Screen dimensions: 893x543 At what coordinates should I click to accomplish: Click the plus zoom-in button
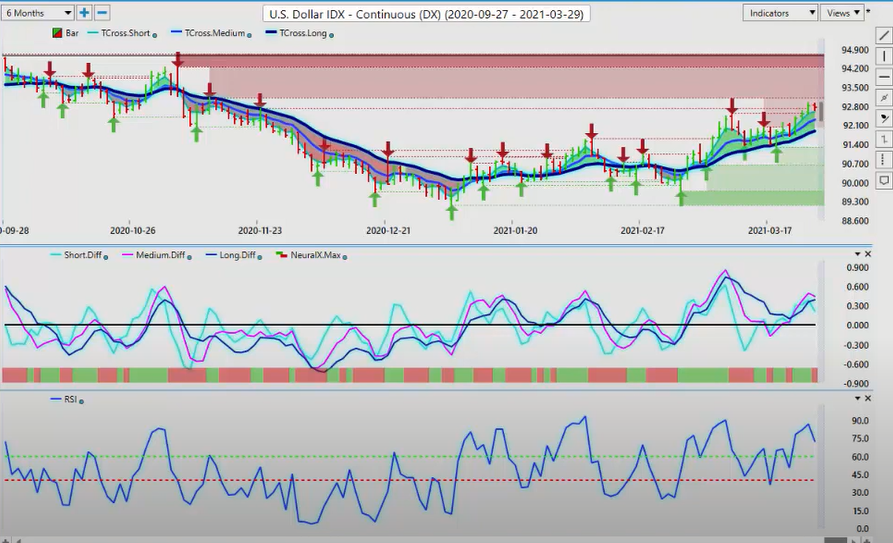coord(84,13)
